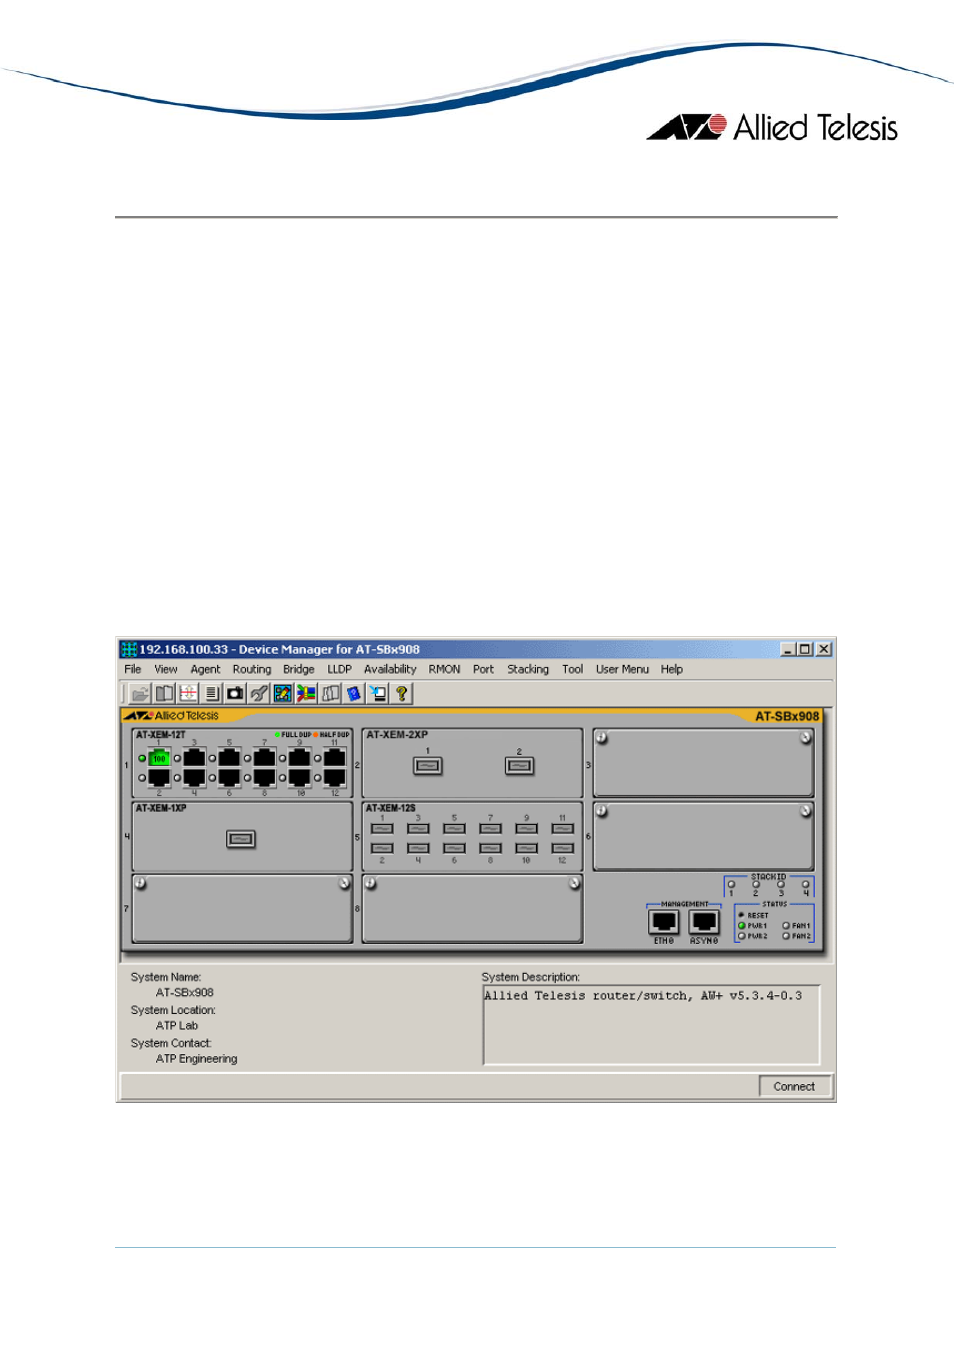Viewport: 954px width, 1350px height.
Task: Click the text list toolbar icon
Action: coord(212,693)
